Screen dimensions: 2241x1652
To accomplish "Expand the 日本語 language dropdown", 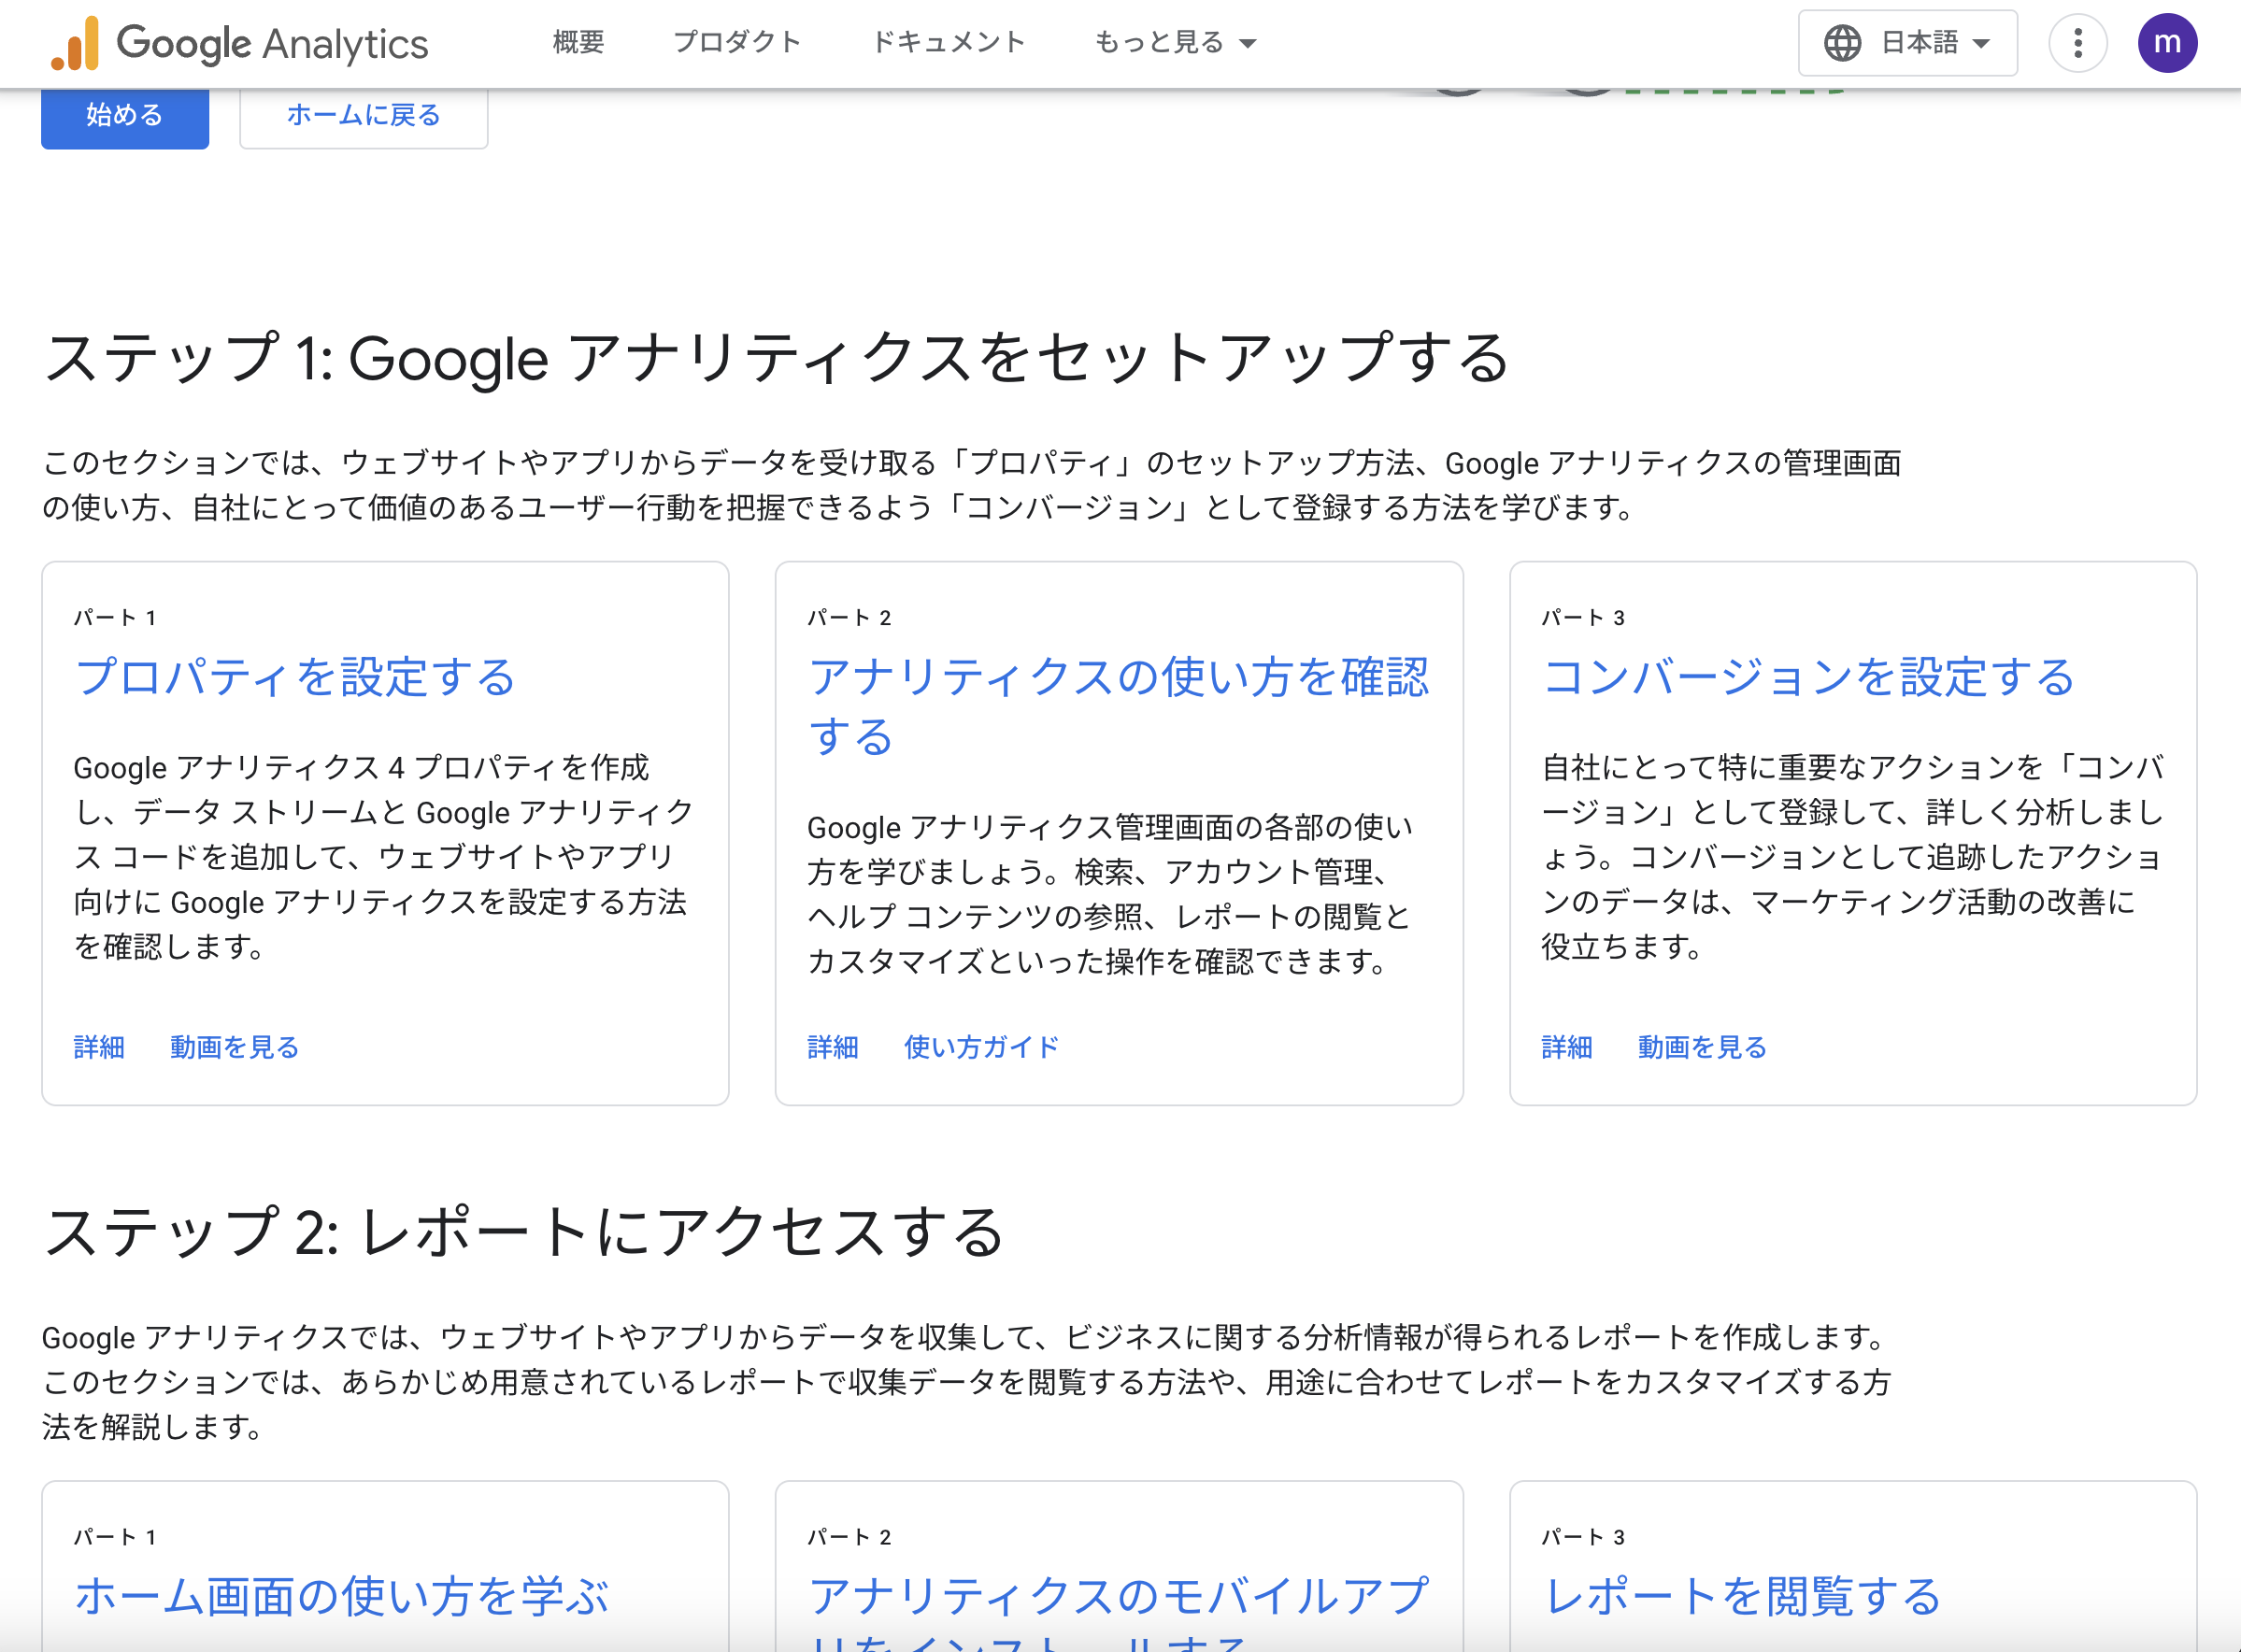I will 1907,43.
